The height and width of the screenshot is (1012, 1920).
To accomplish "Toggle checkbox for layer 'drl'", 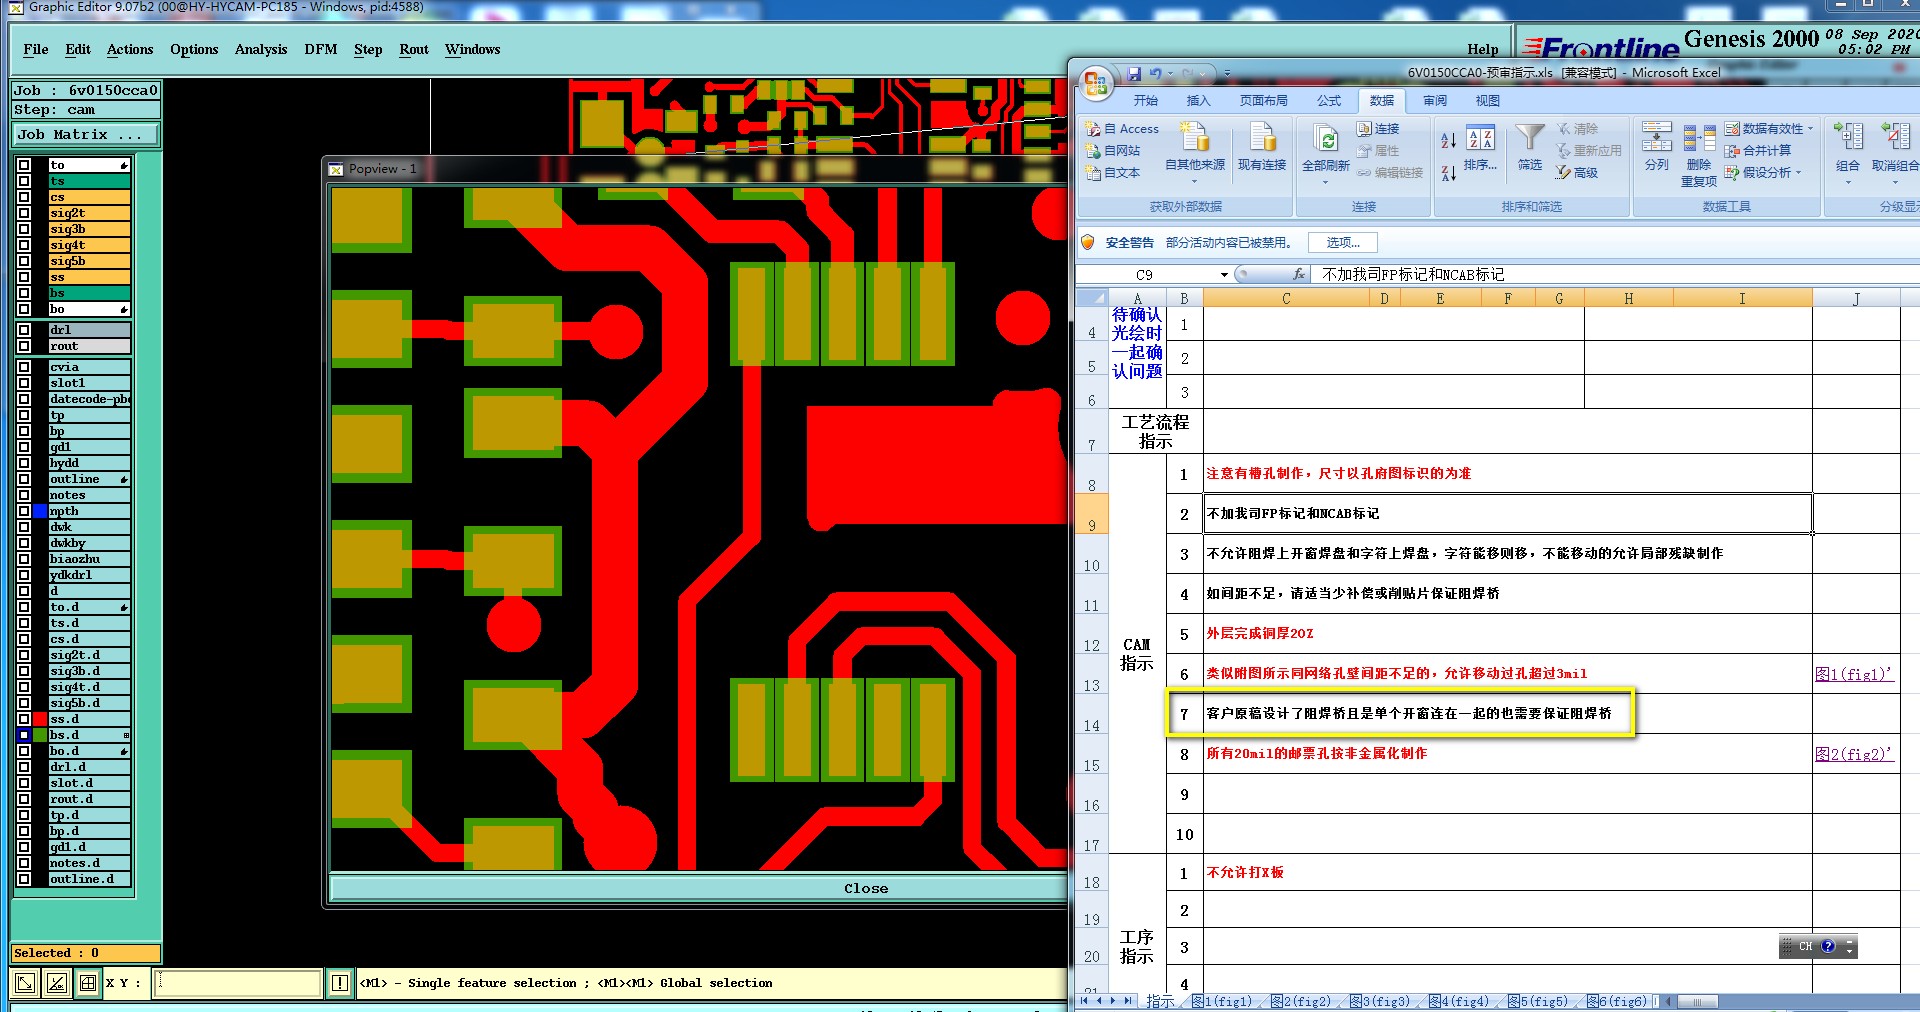I will click(24, 330).
